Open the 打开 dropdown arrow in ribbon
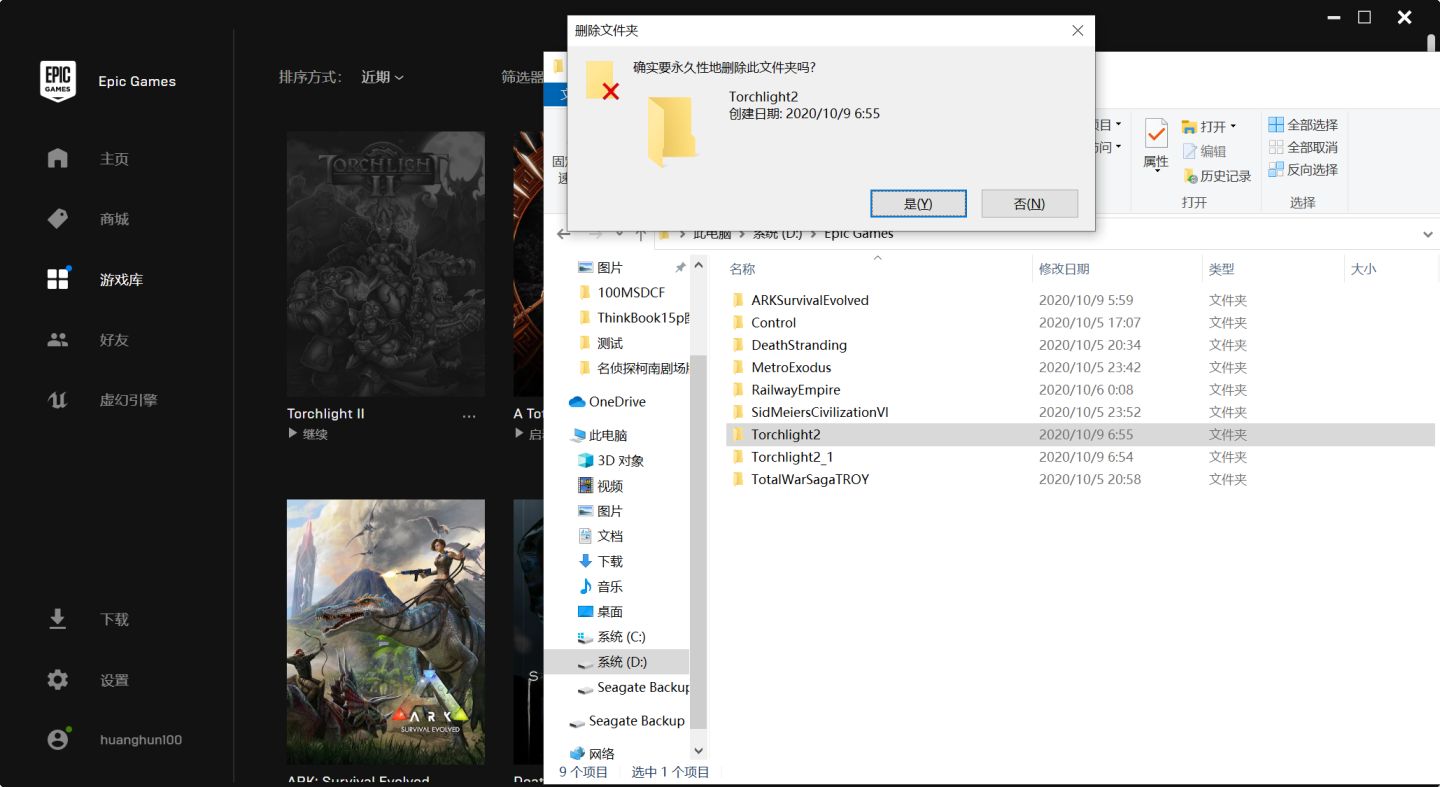The height and width of the screenshot is (787, 1440). click(x=1233, y=127)
